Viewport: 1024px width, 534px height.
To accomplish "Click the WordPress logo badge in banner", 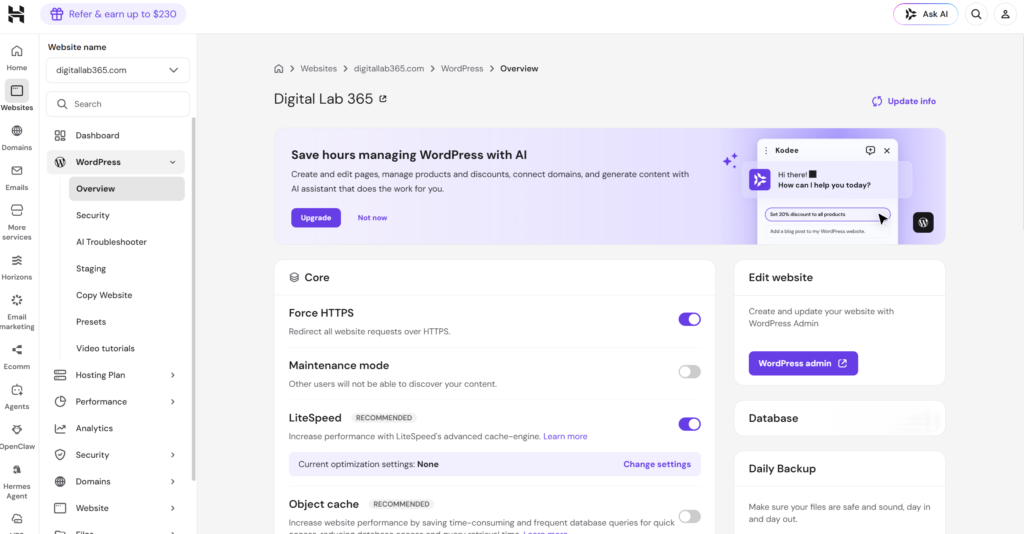I will coord(923,223).
